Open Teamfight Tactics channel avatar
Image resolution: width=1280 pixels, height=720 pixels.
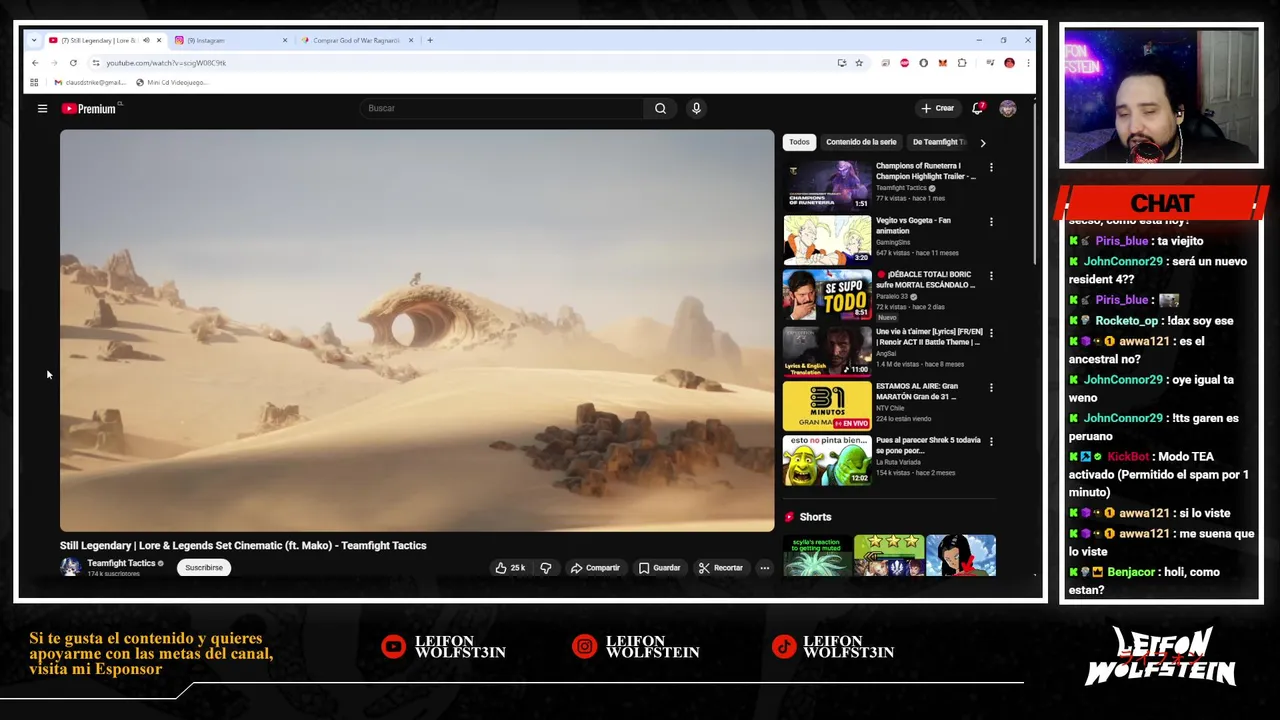(70, 567)
